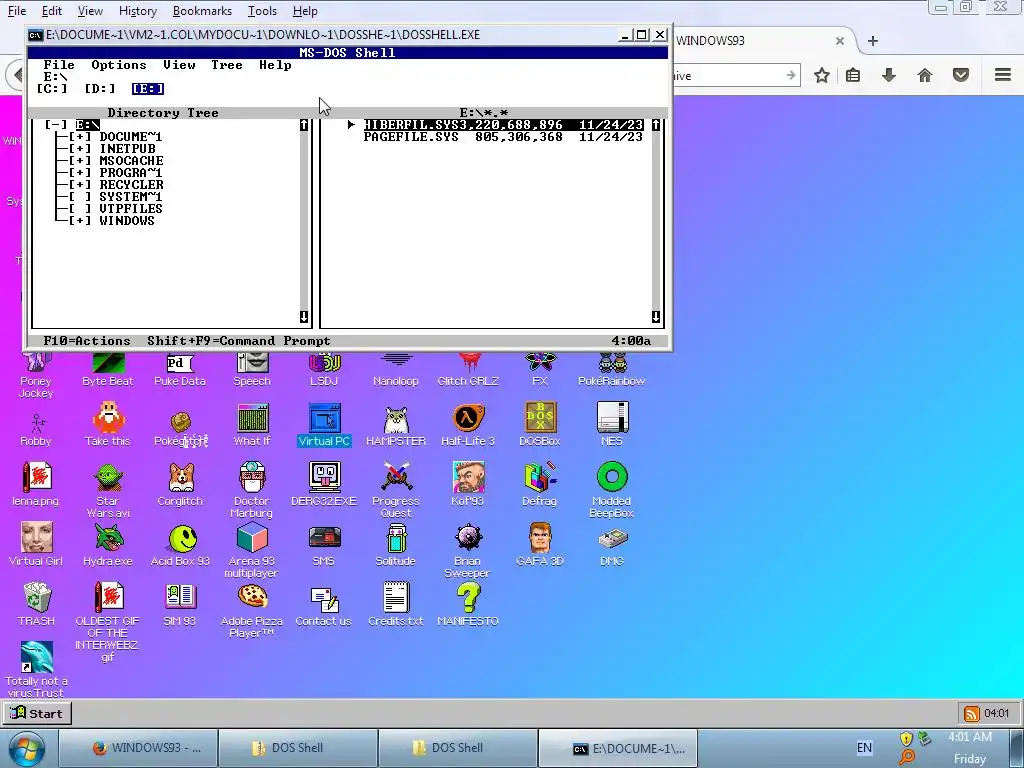Launch Progress Quest icon
1024x768 pixels.
[396, 490]
